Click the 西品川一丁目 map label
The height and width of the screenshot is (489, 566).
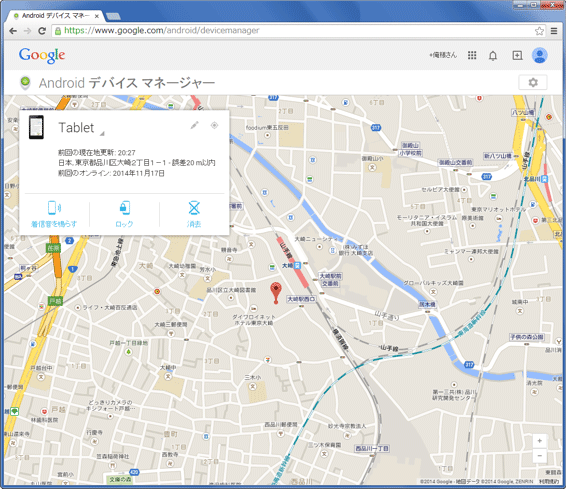pyautogui.click(x=371, y=448)
